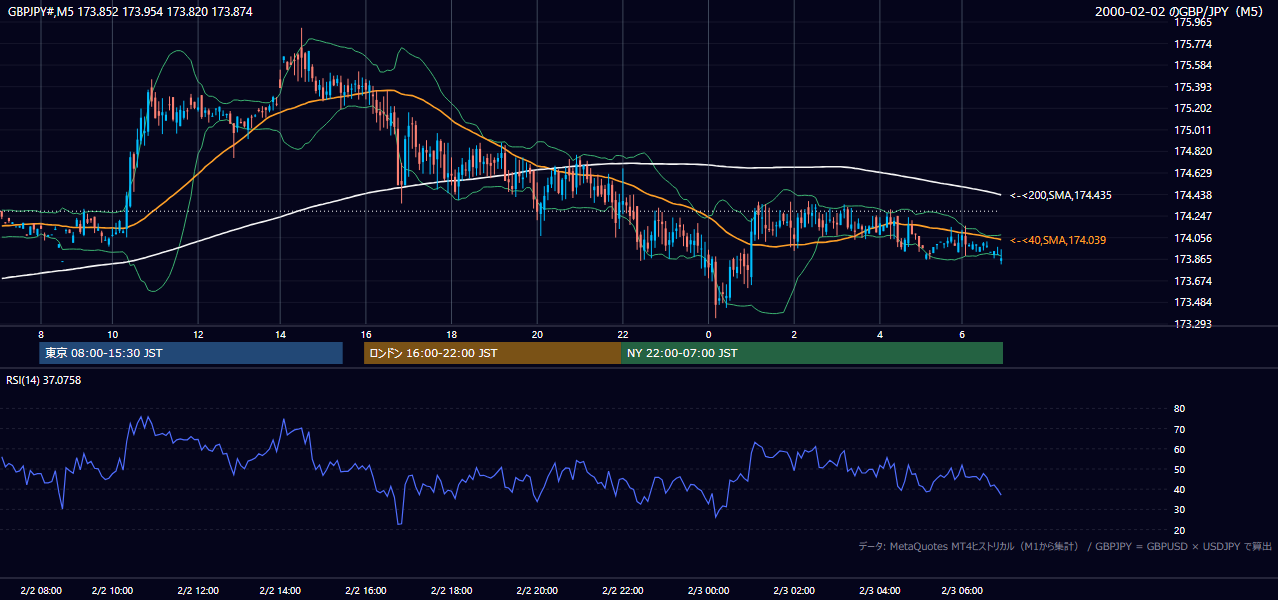This screenshot has width=1278, height=600.
Task: Select the MetaQuotes MT4 data source footnote
Action: 1065,546
